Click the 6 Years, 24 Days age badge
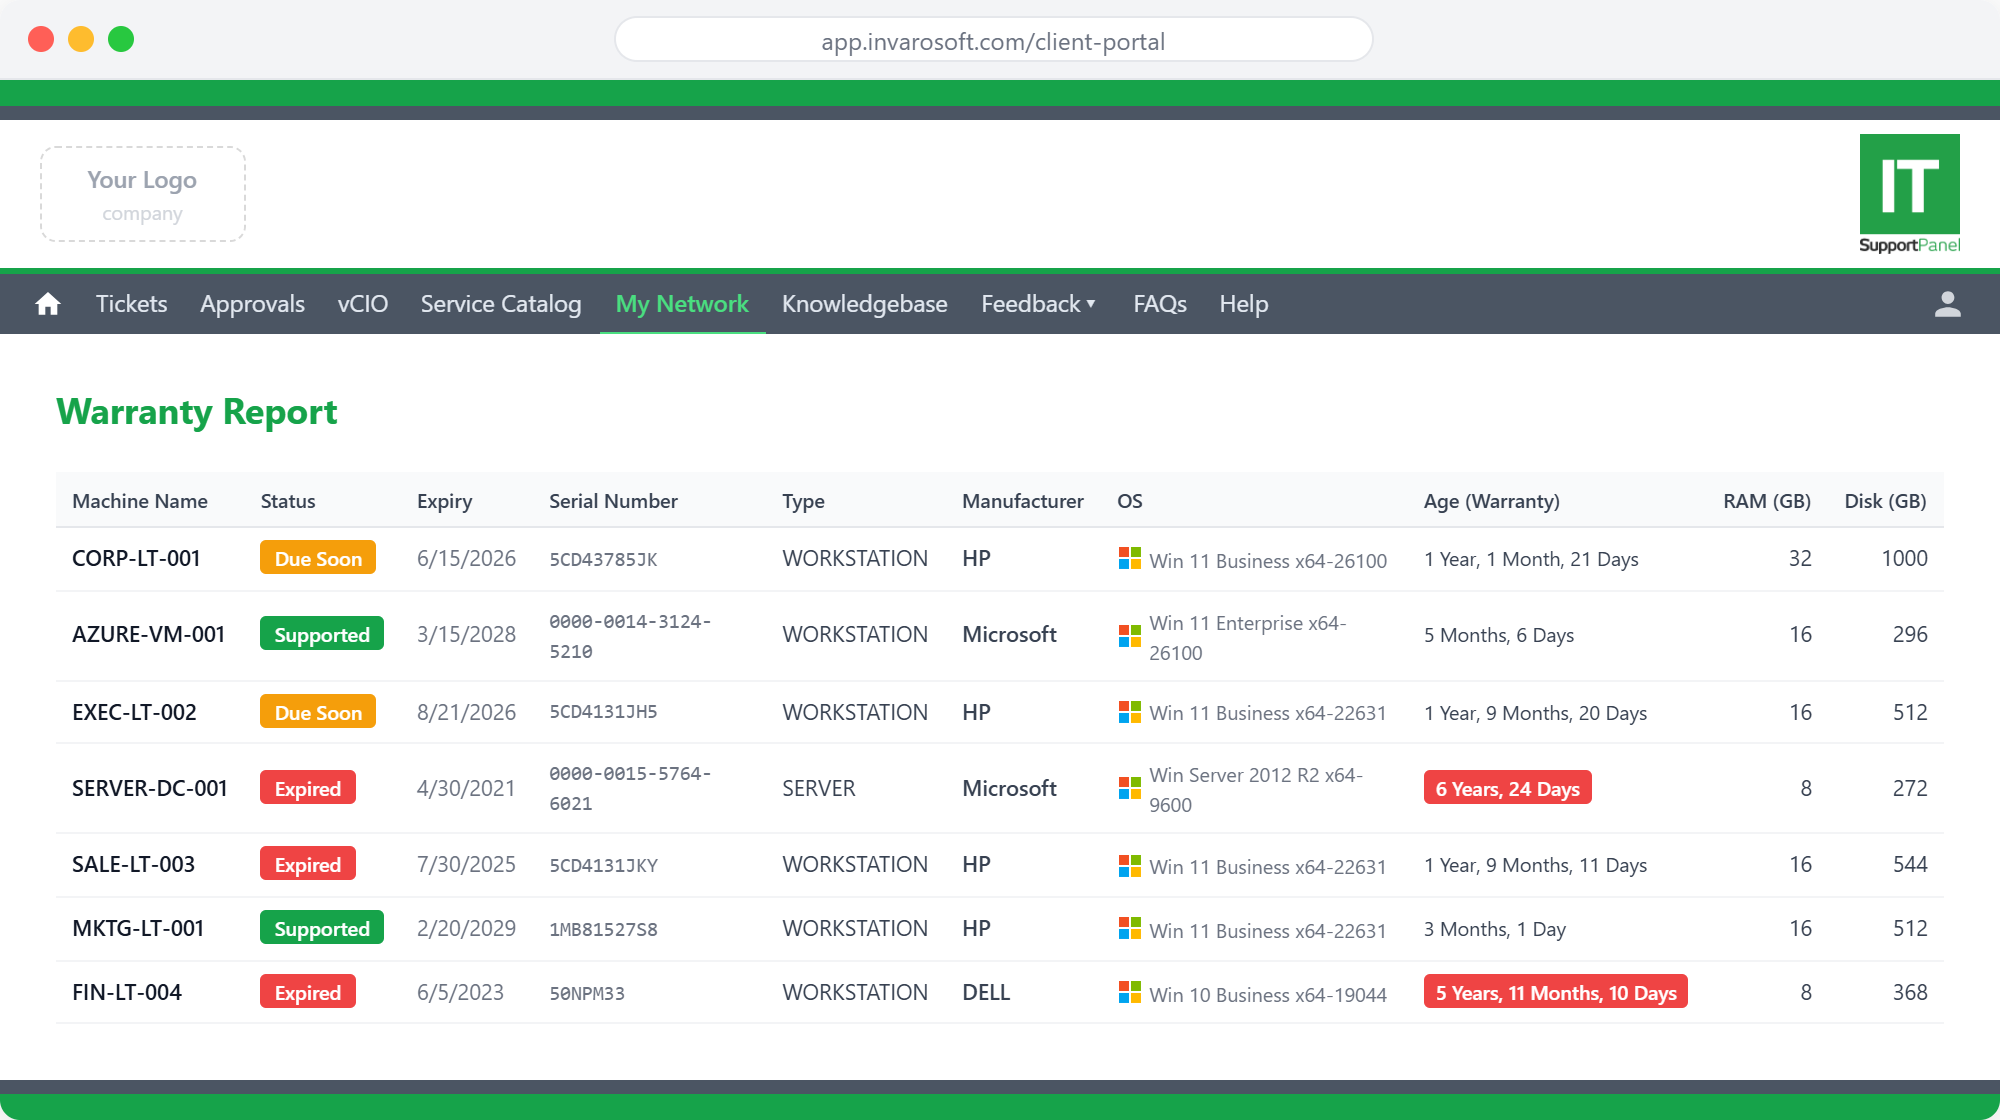 click(1507, 789)
